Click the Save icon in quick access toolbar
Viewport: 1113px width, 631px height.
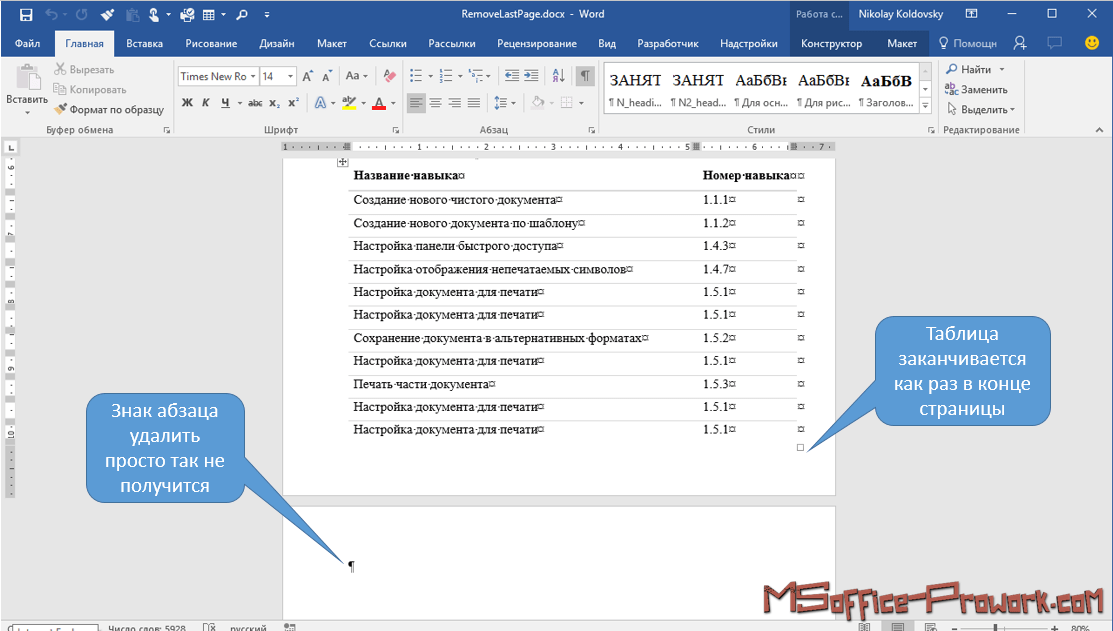[25, 15]
